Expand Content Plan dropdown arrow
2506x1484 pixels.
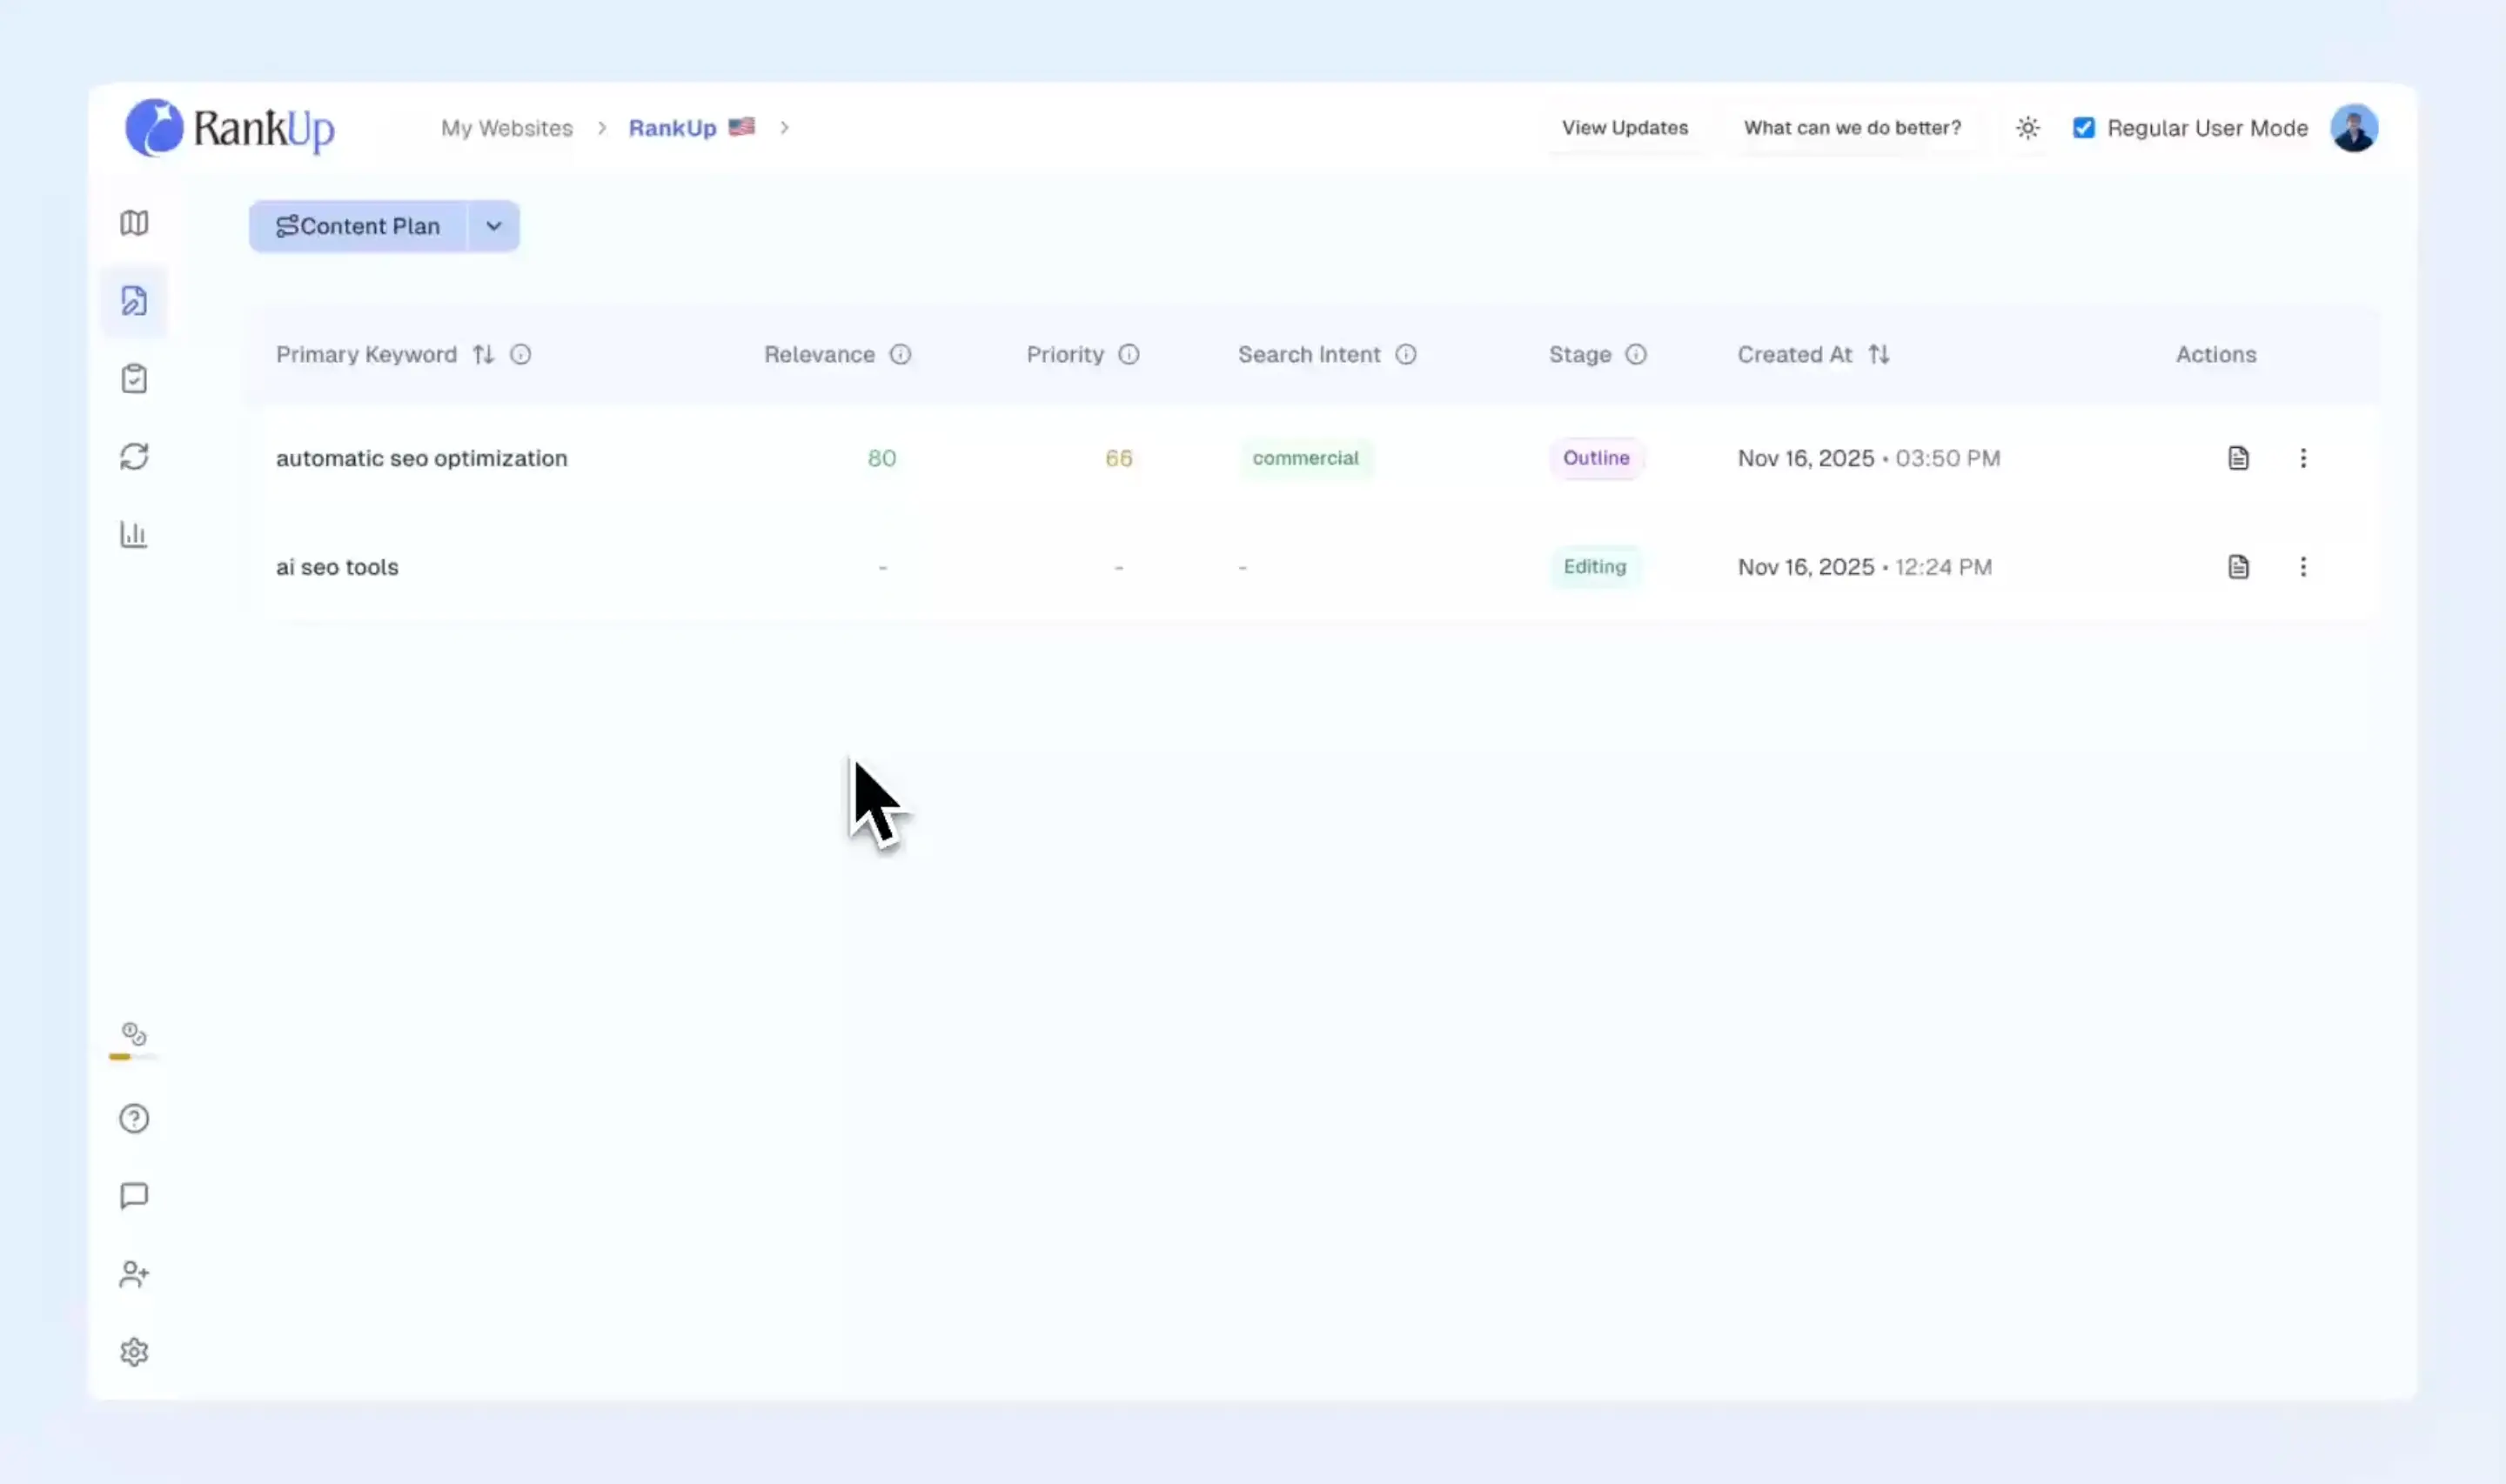click(x=493, y=226)
